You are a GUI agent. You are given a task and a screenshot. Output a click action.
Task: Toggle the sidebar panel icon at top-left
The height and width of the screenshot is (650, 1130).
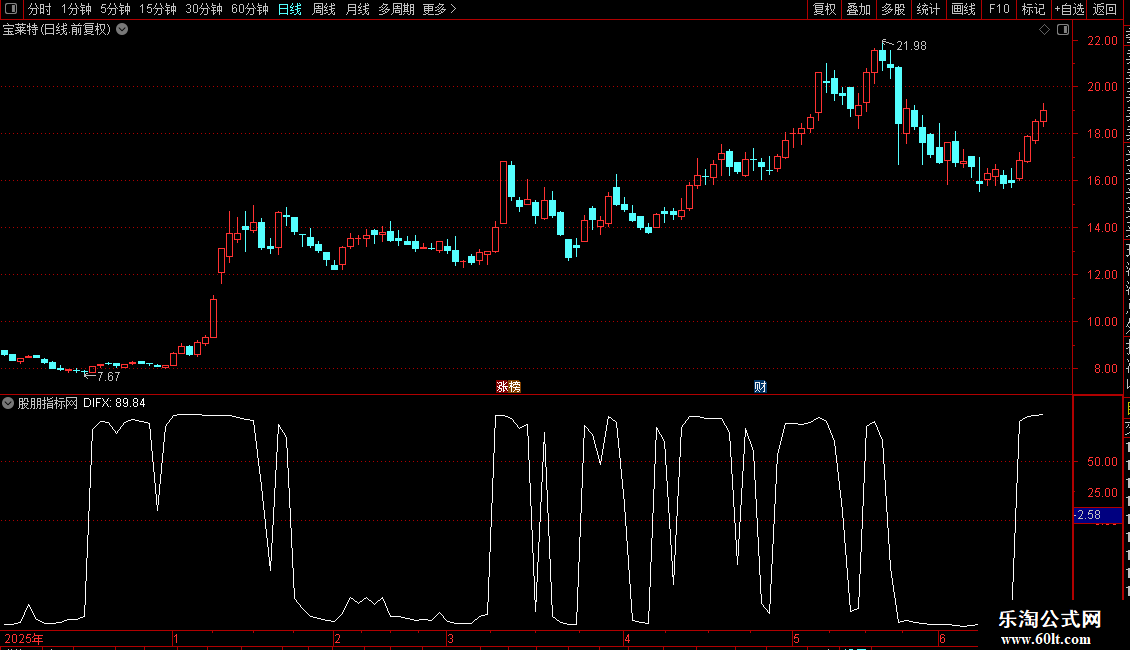(x=11, y=9)
